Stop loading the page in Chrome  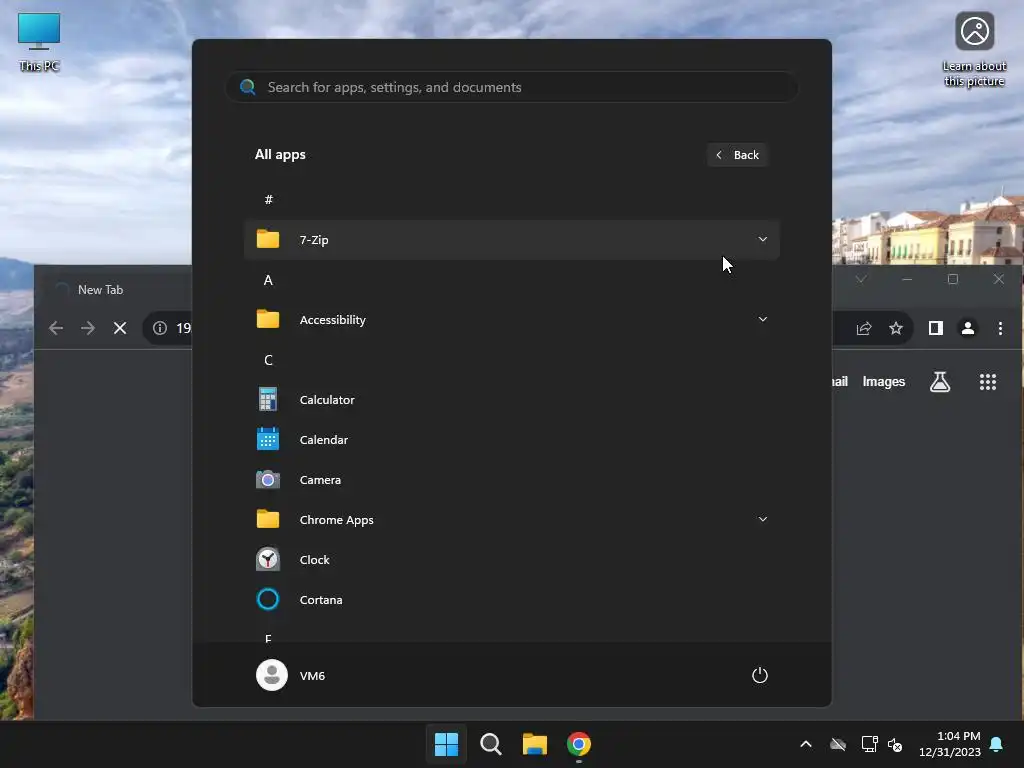pyautogui.click(x=120, y=328)
